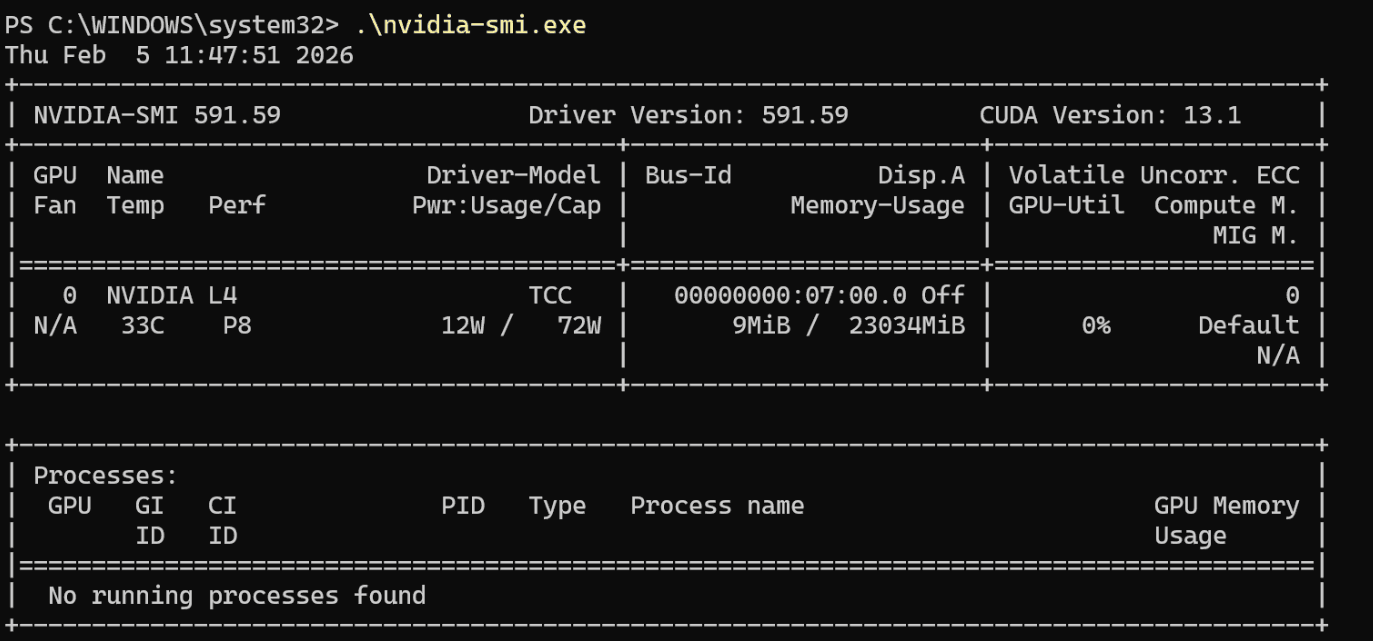Click the GPU utilization value 0%
The height and width of the screenshot is (641, 1373).
(x=1096, y=325)
